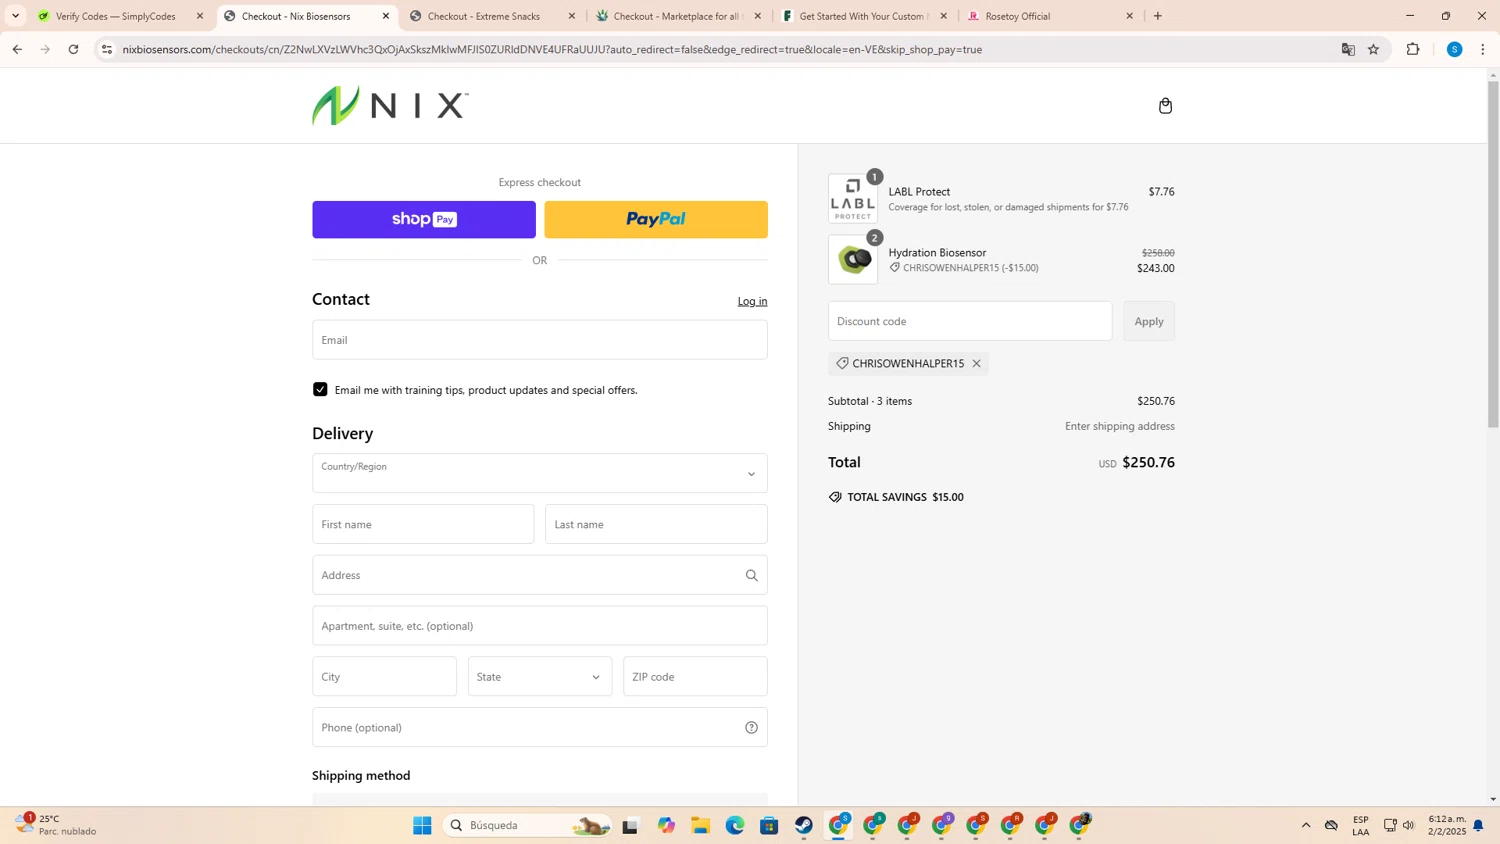
Task: Open the browser profile avatar
Action: point(1455,49)
